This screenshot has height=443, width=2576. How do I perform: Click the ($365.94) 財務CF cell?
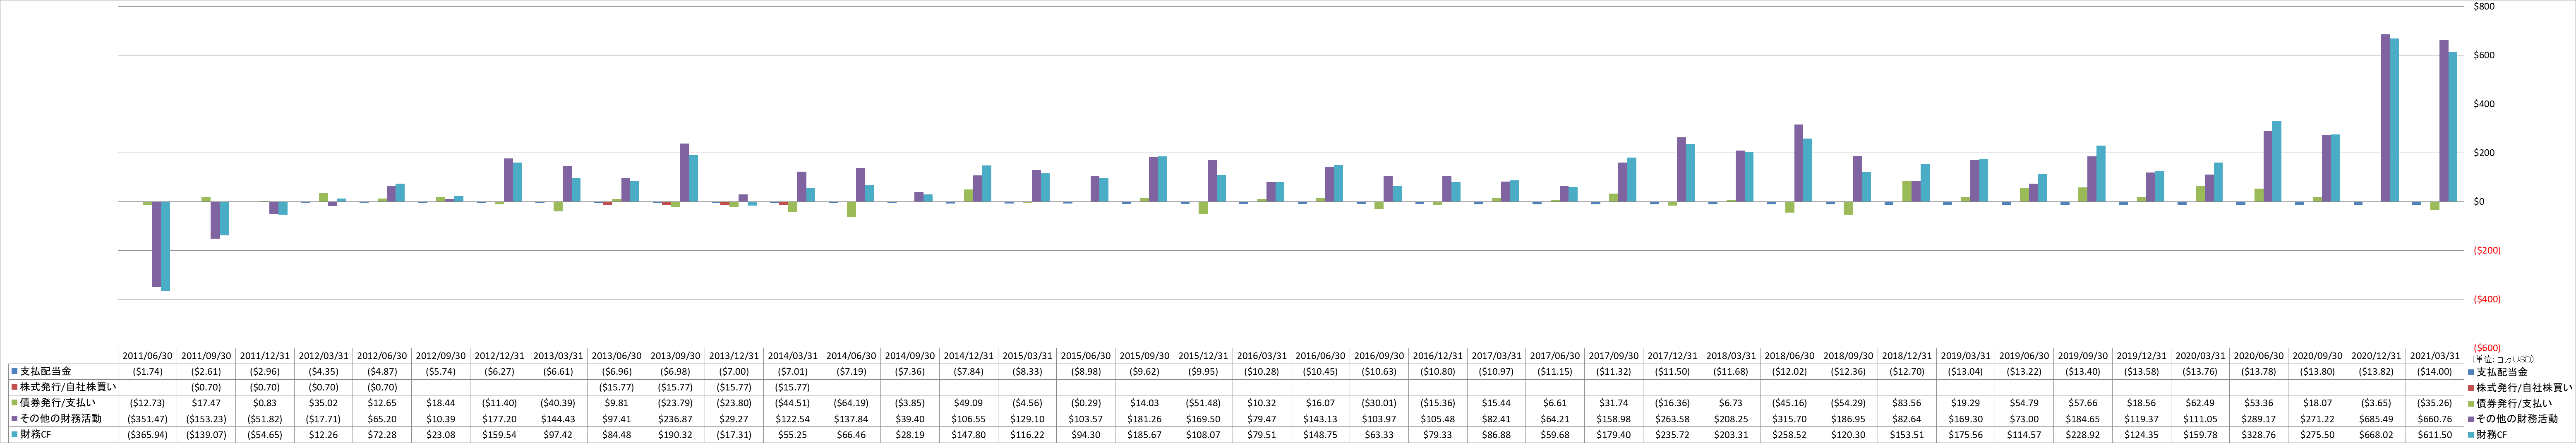pos(147,435)
